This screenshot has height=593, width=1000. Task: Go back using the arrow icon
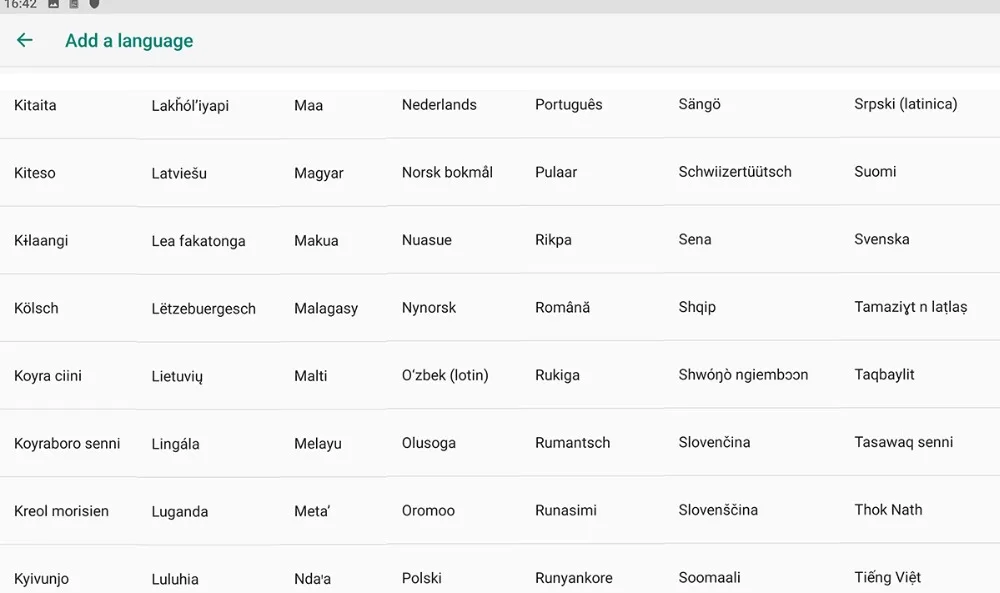coord(24,40)
